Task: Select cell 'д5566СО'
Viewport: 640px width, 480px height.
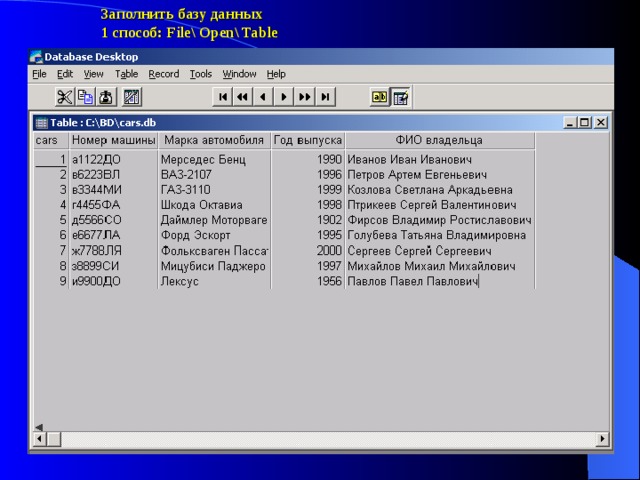Action: (x=113, y=220)
